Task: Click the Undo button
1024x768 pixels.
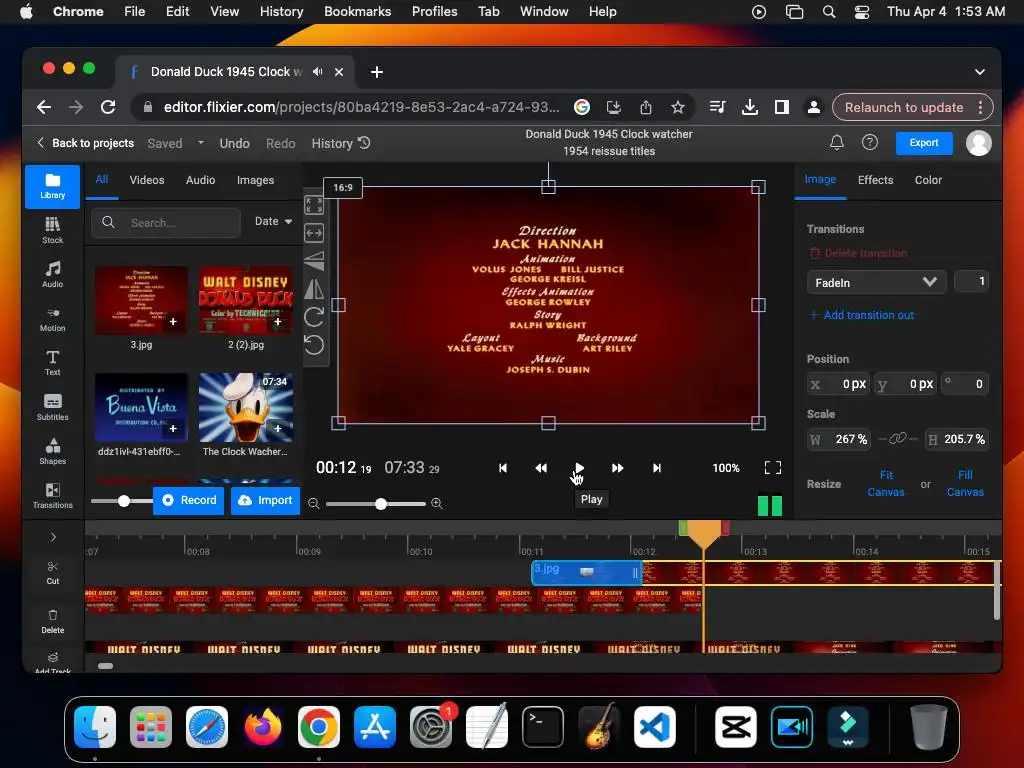Action: point(234,143)
